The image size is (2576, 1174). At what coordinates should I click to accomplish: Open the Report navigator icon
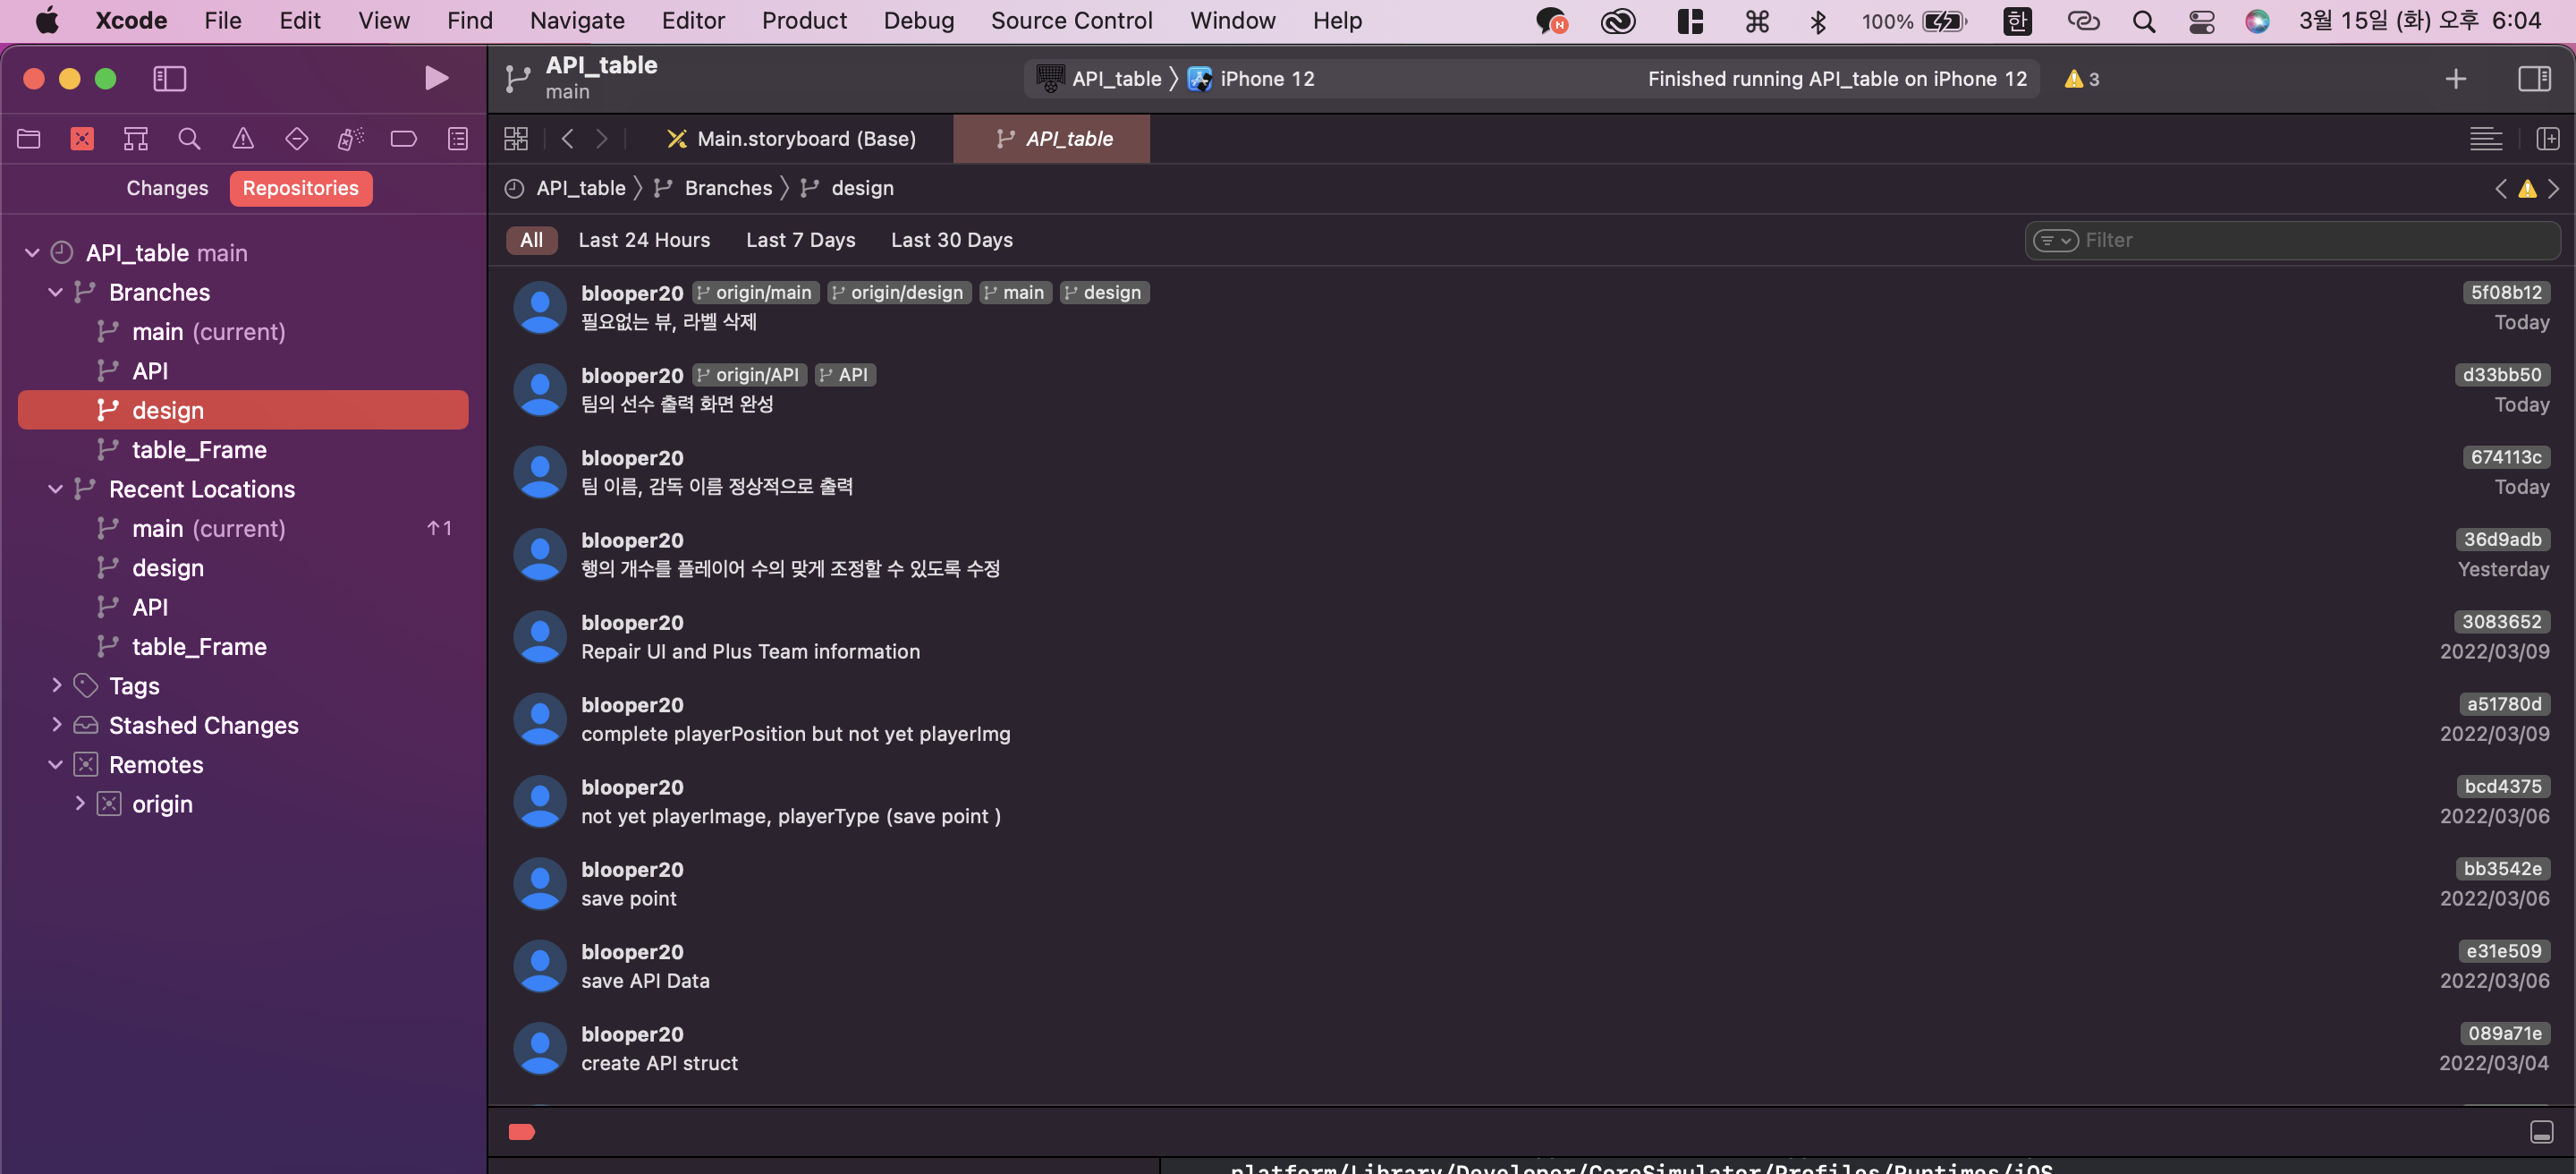(457, 138)
